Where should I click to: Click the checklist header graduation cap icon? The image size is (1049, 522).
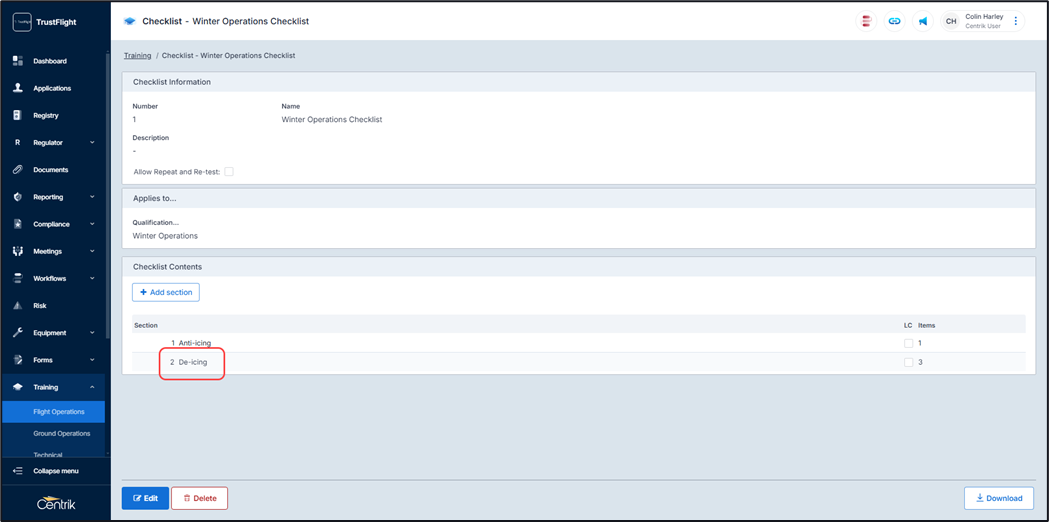[x=130, y=21]
